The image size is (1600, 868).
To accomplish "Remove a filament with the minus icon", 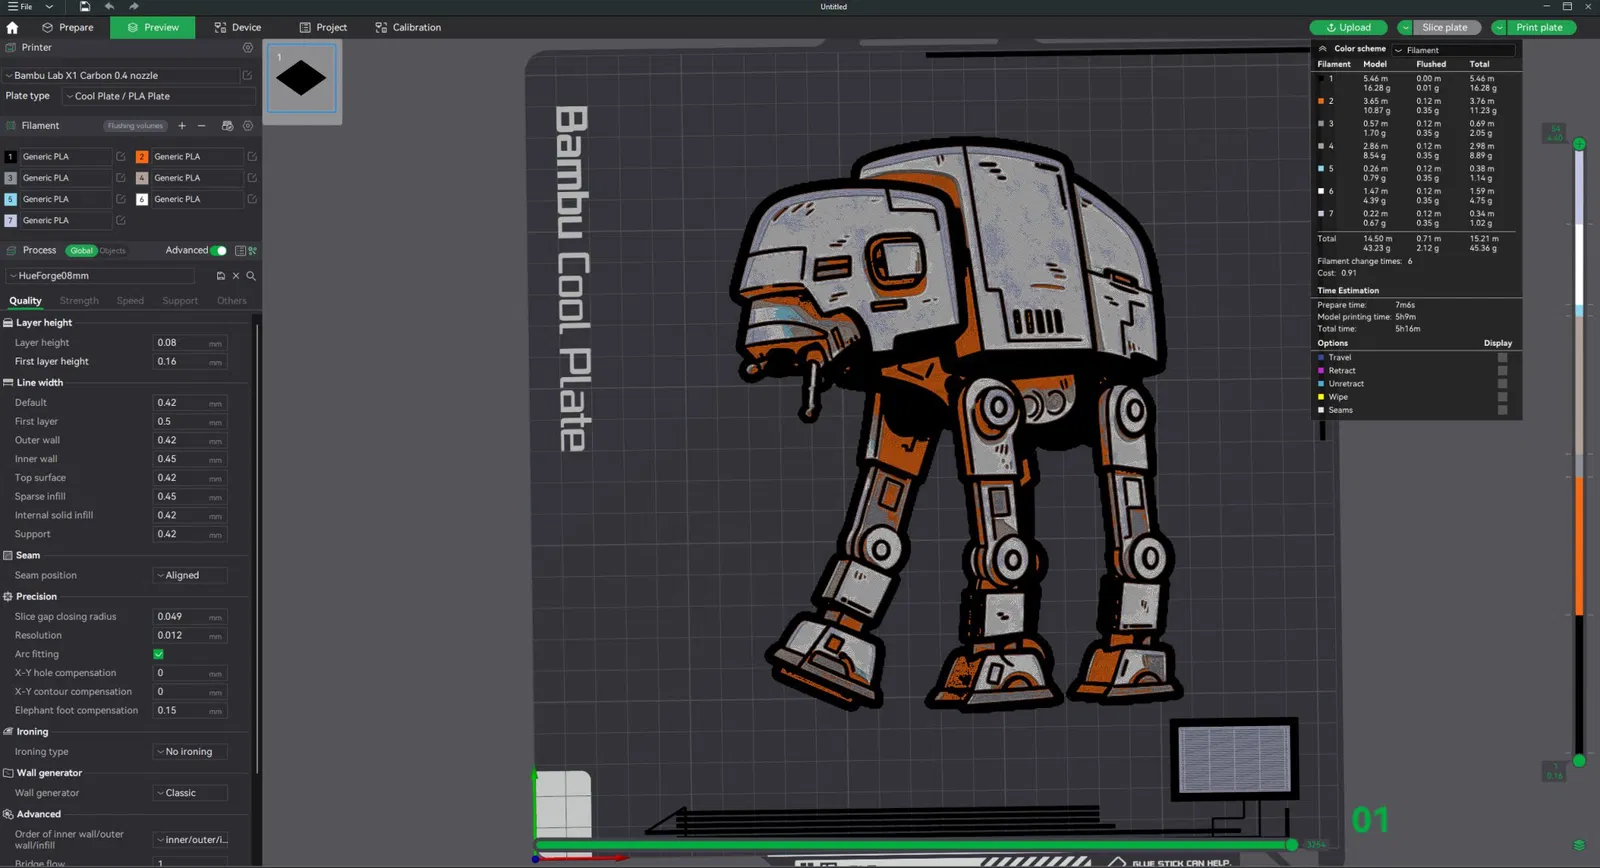I will pyautogui.click(x=201, y=126).
